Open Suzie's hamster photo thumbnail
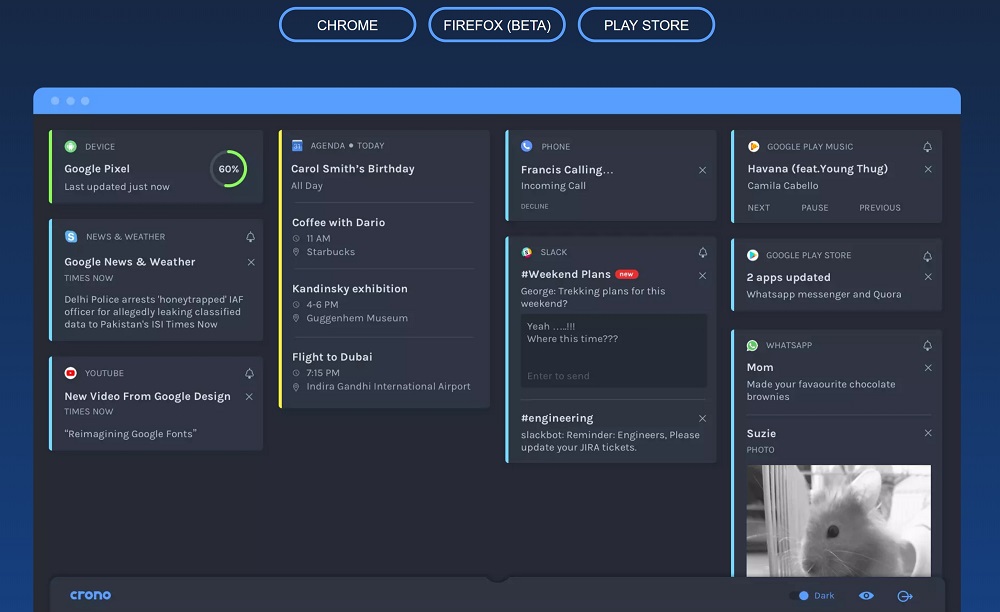 (839, 521)
